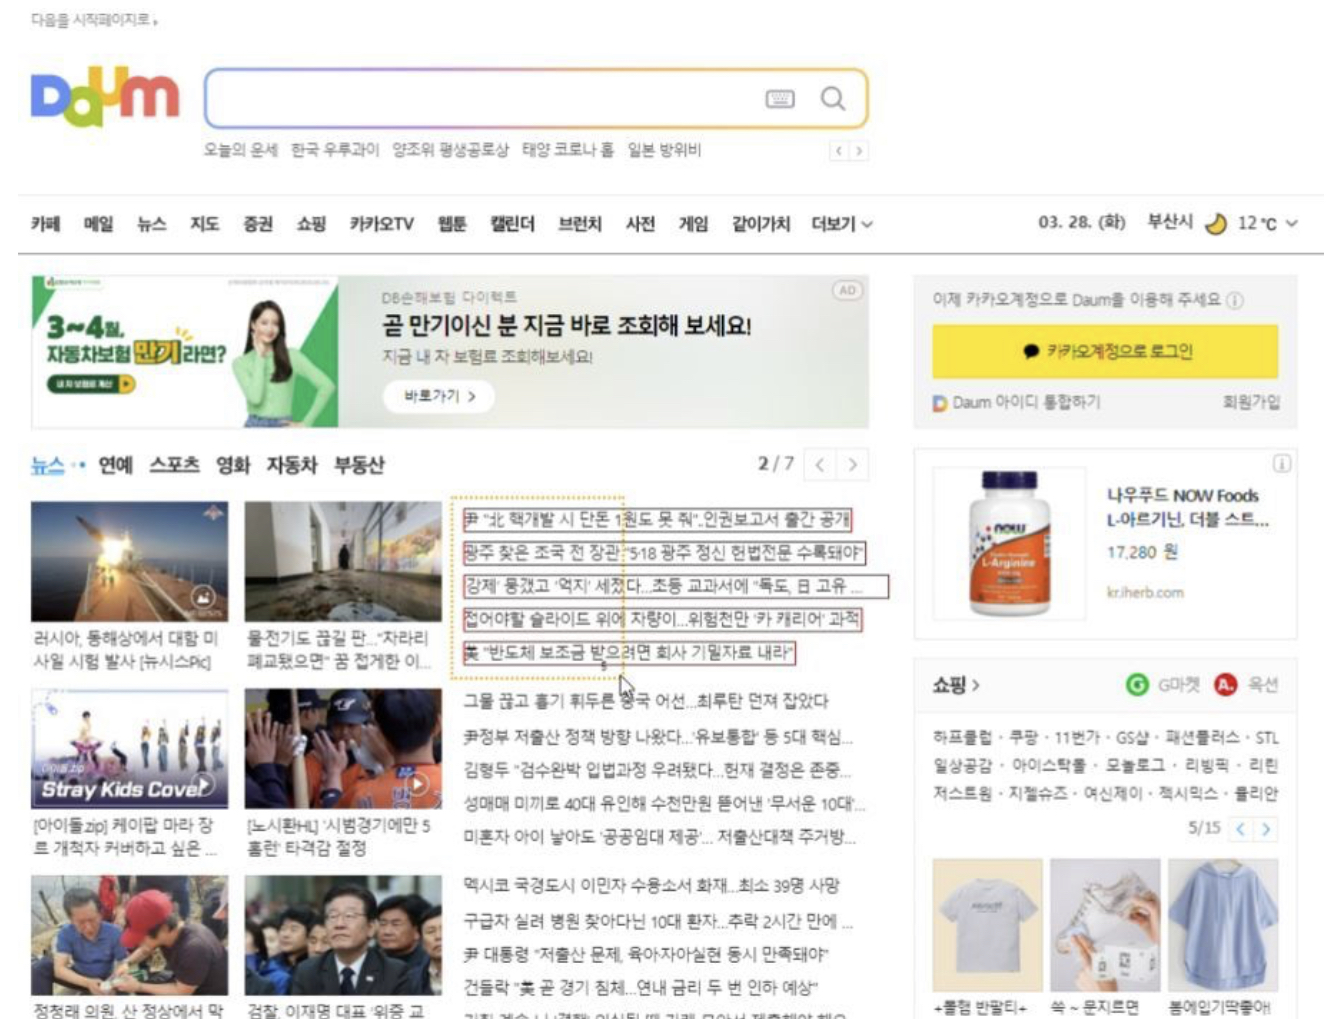Screen dimensions: 1327x1019
Task: Open 사전 in the navigation bar
Action: pyautogui.click(x=640, y=224)
